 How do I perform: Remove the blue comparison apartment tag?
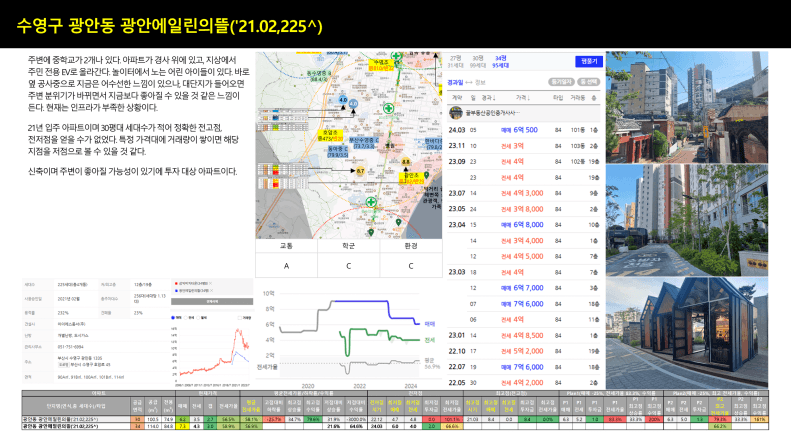210,291
